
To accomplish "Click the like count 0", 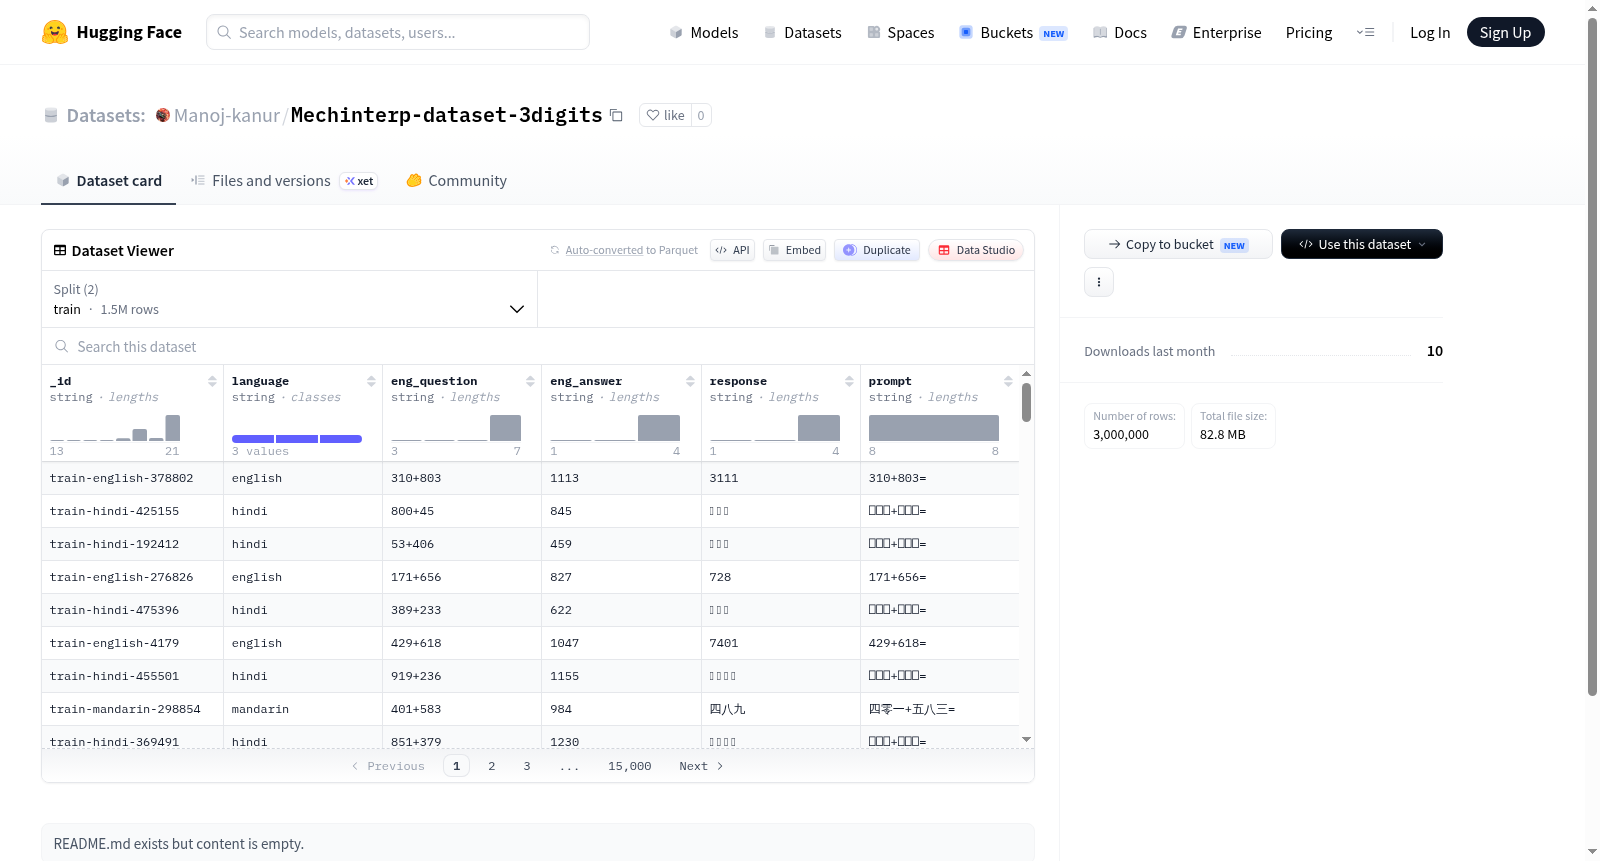I will click(701, 116).
